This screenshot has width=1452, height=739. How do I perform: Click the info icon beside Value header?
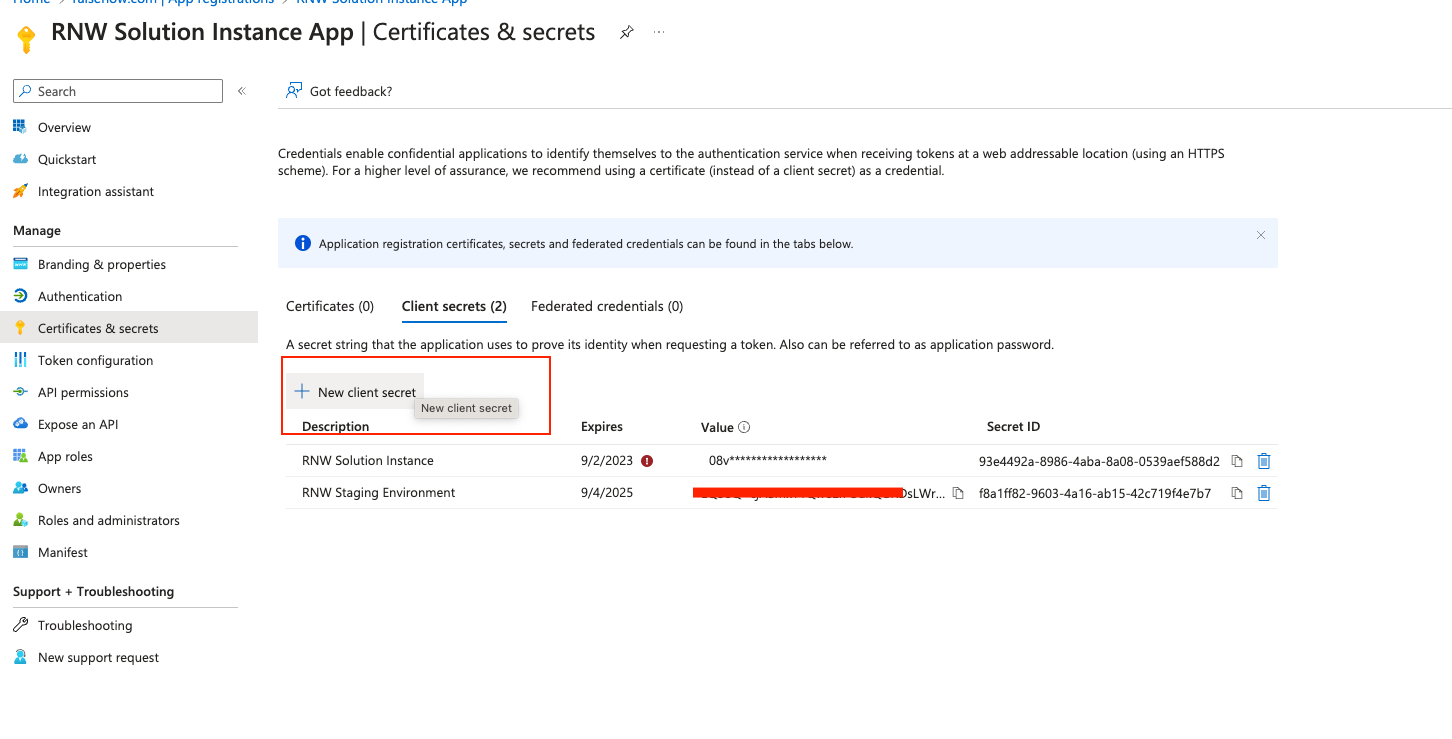(x=744, y=427)
